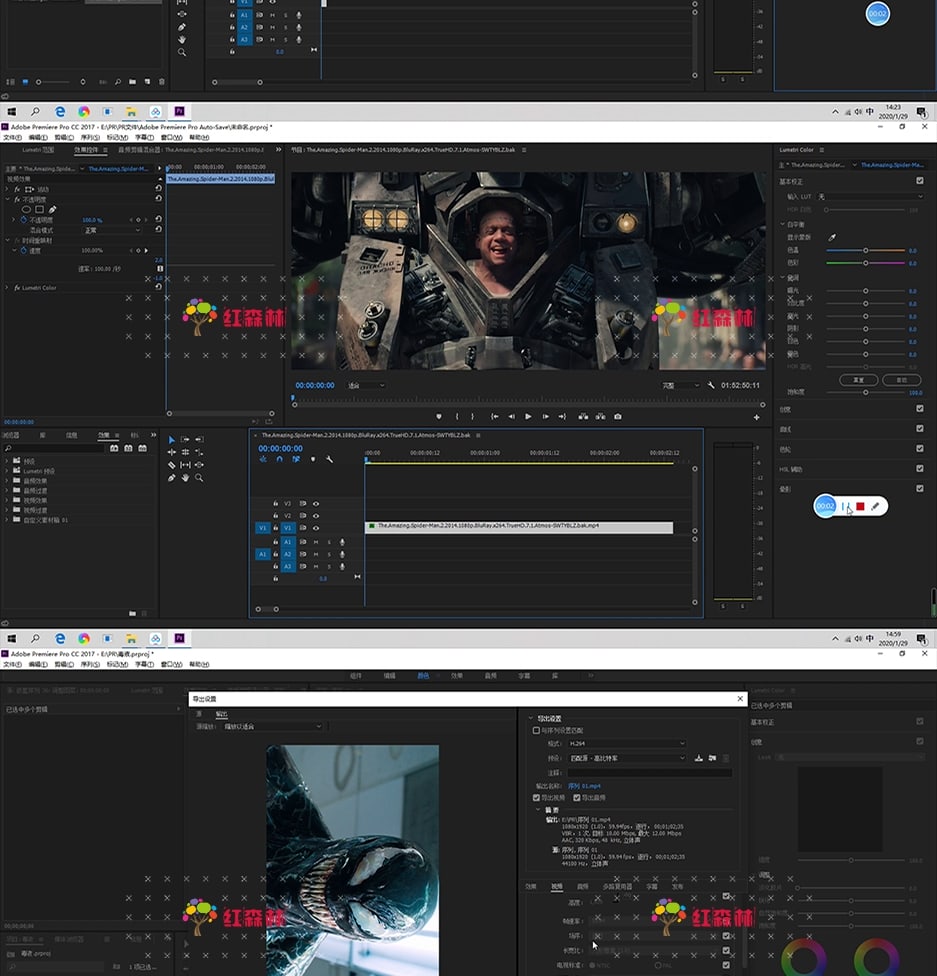Toggle Linked Selection icon in timeline header
Image resolution: width=937 pixels, height=976 pixels.
click(296, 459)
